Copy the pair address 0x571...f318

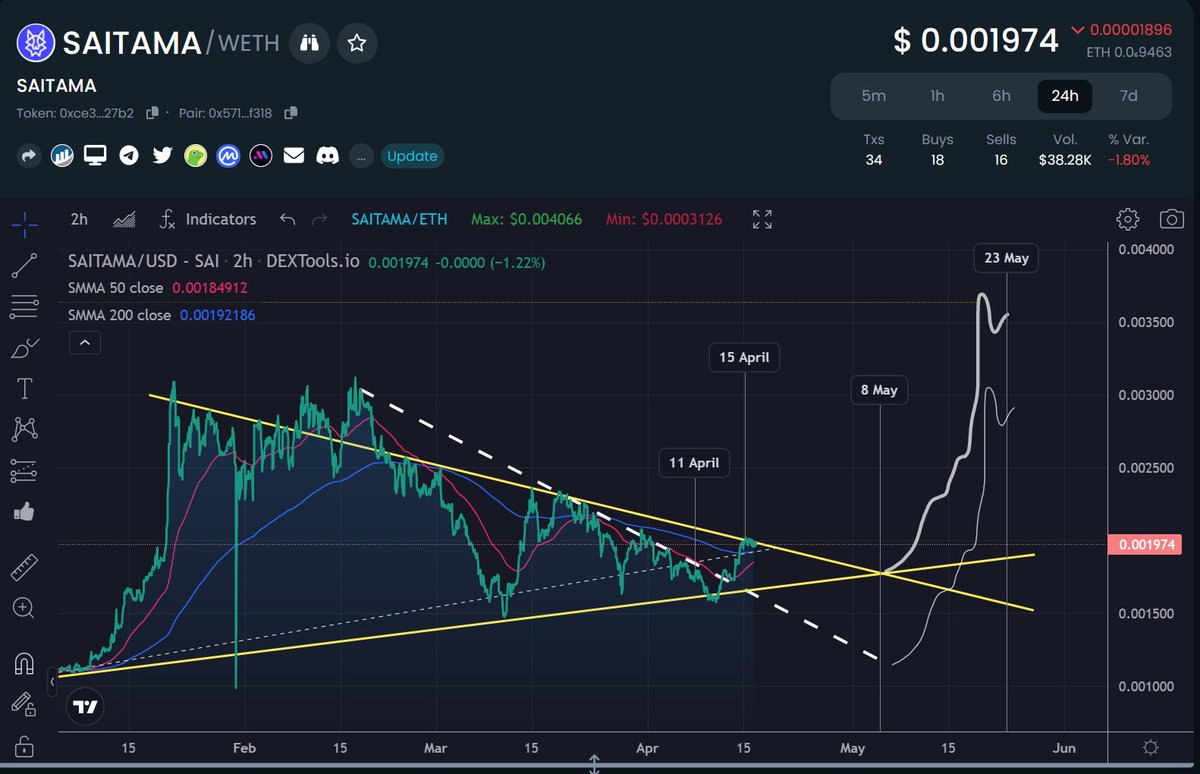291,113
